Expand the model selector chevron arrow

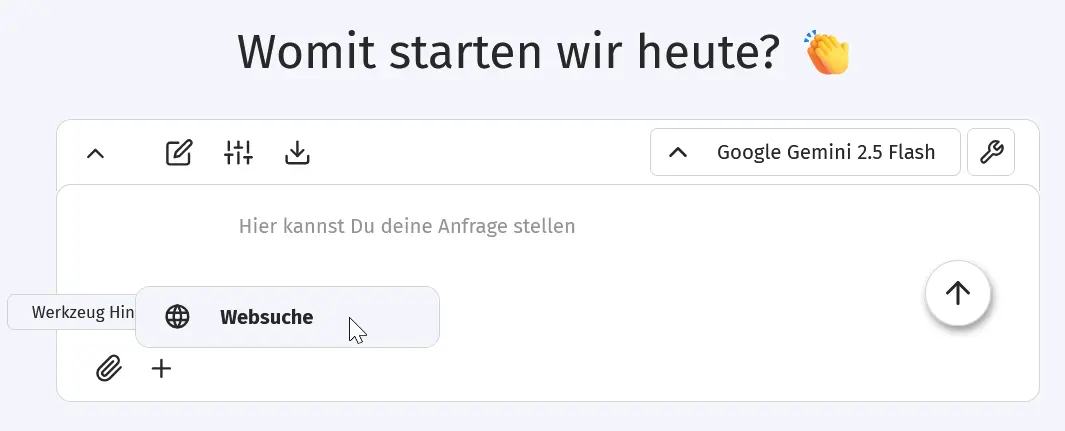point(678,153)
